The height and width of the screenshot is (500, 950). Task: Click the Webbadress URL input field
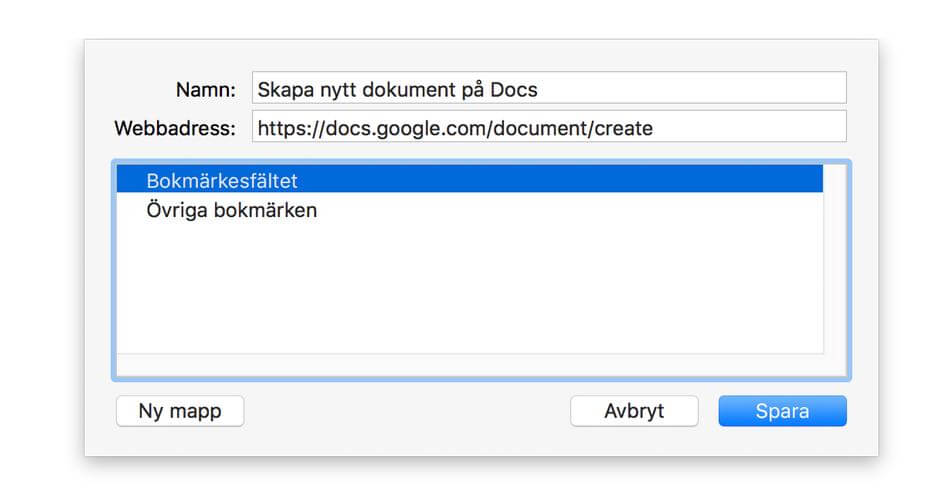click(x=548, y=127)
